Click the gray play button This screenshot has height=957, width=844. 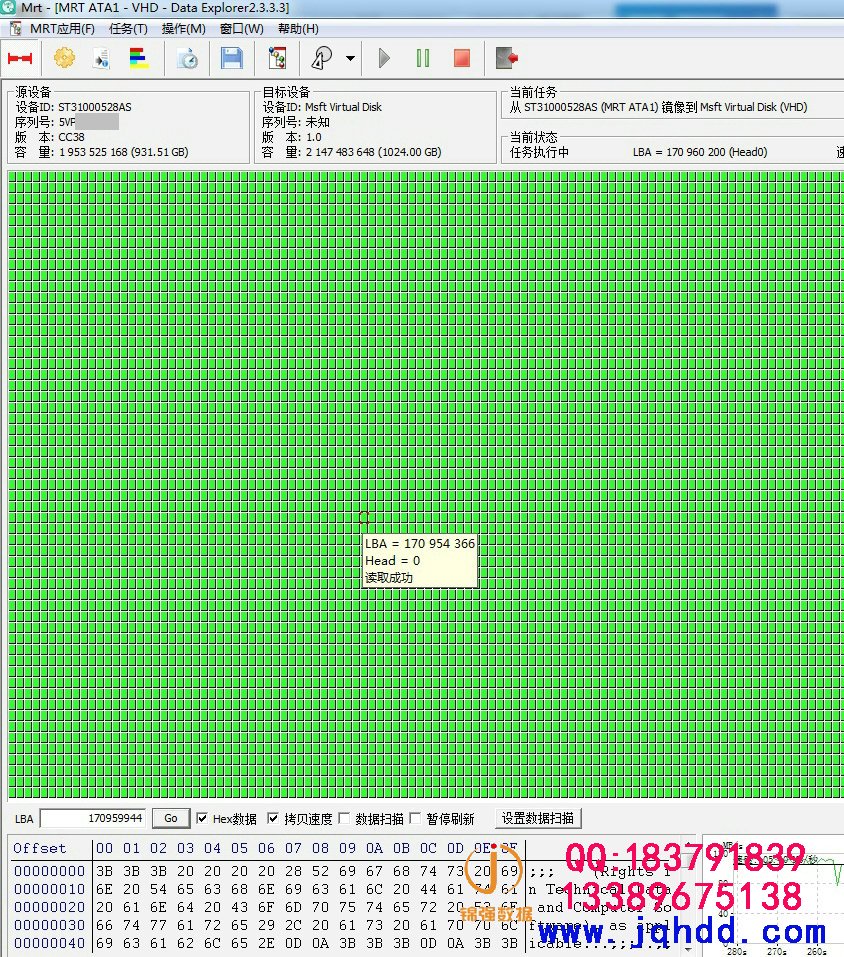[x=384, y=59]
